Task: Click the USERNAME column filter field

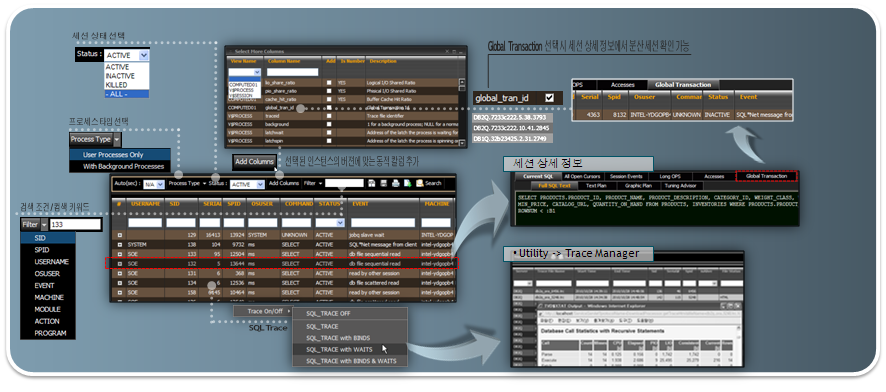Action: (x=145, y=223)
